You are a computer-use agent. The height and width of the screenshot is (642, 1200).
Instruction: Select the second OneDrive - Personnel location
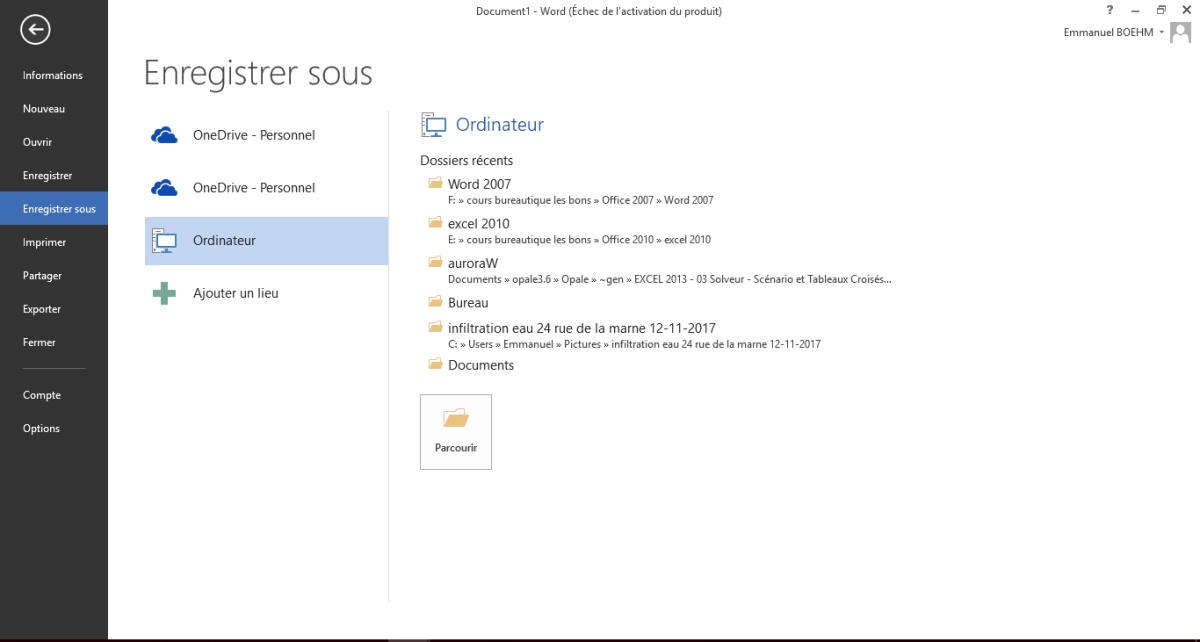[266, 188]
